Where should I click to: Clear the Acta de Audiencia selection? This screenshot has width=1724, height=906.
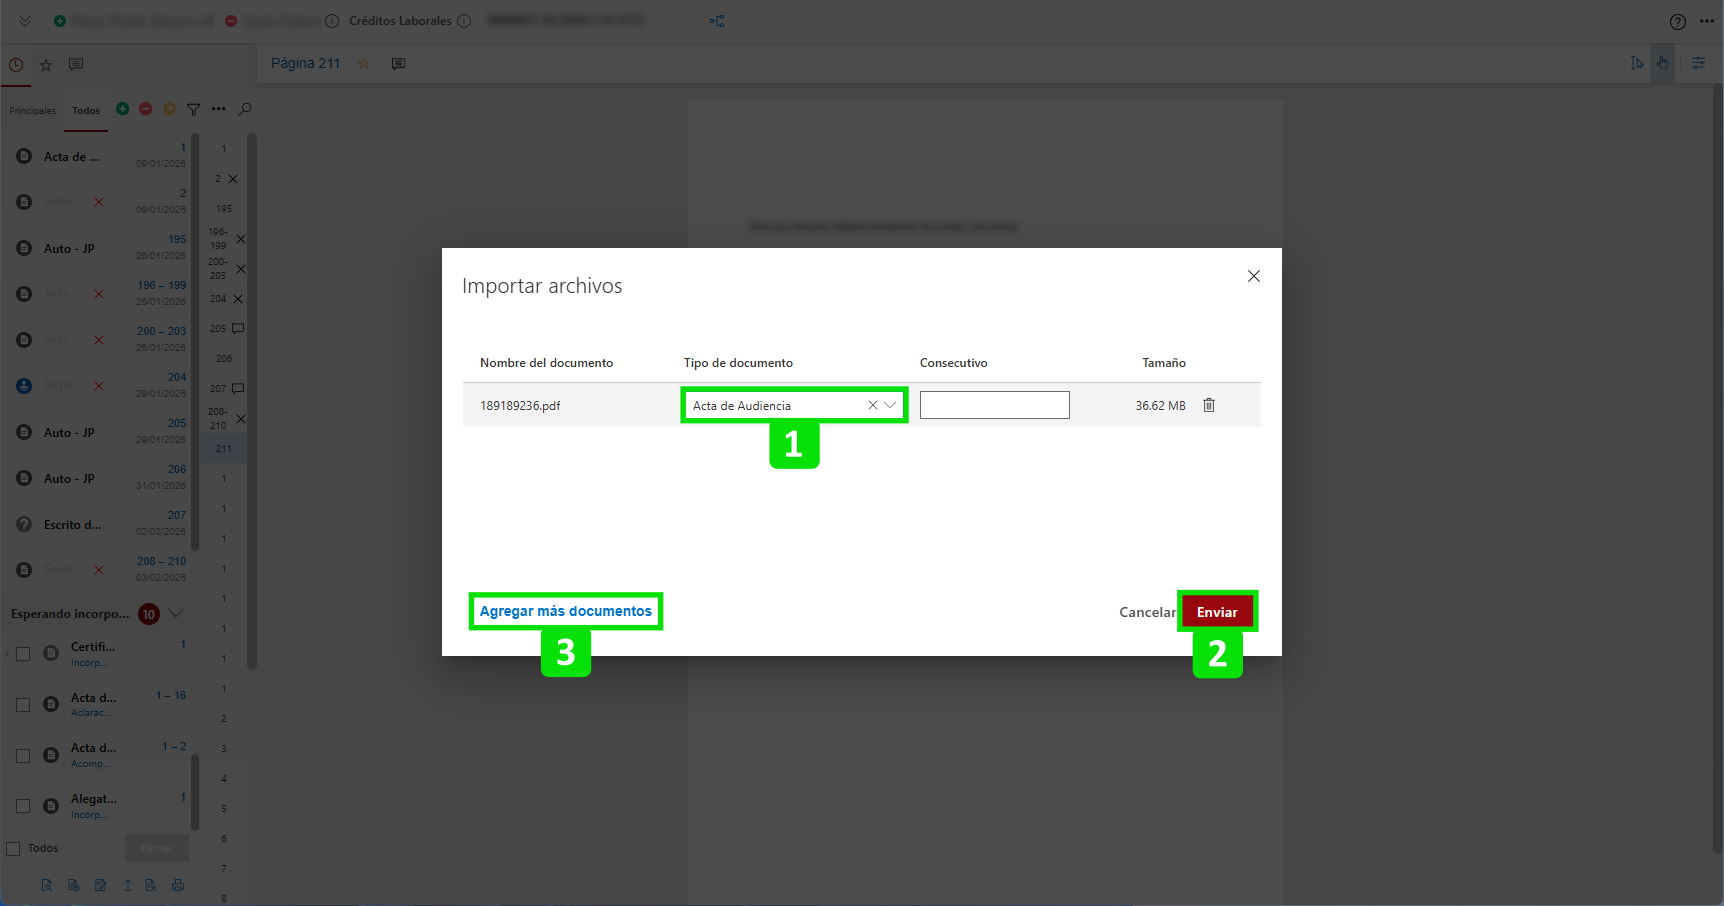tap(872, 405)
